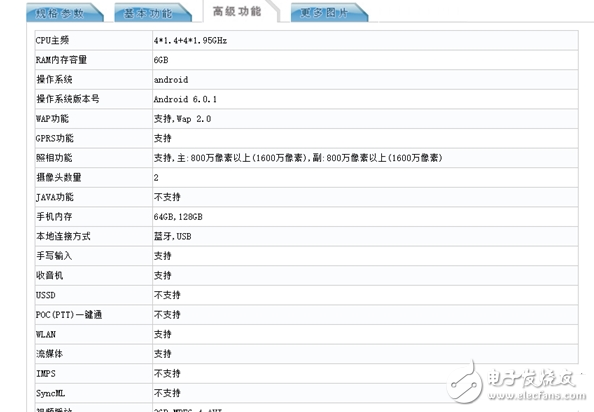
Task: Click the 操作系统版本号 label
Action: pos(68,99)
